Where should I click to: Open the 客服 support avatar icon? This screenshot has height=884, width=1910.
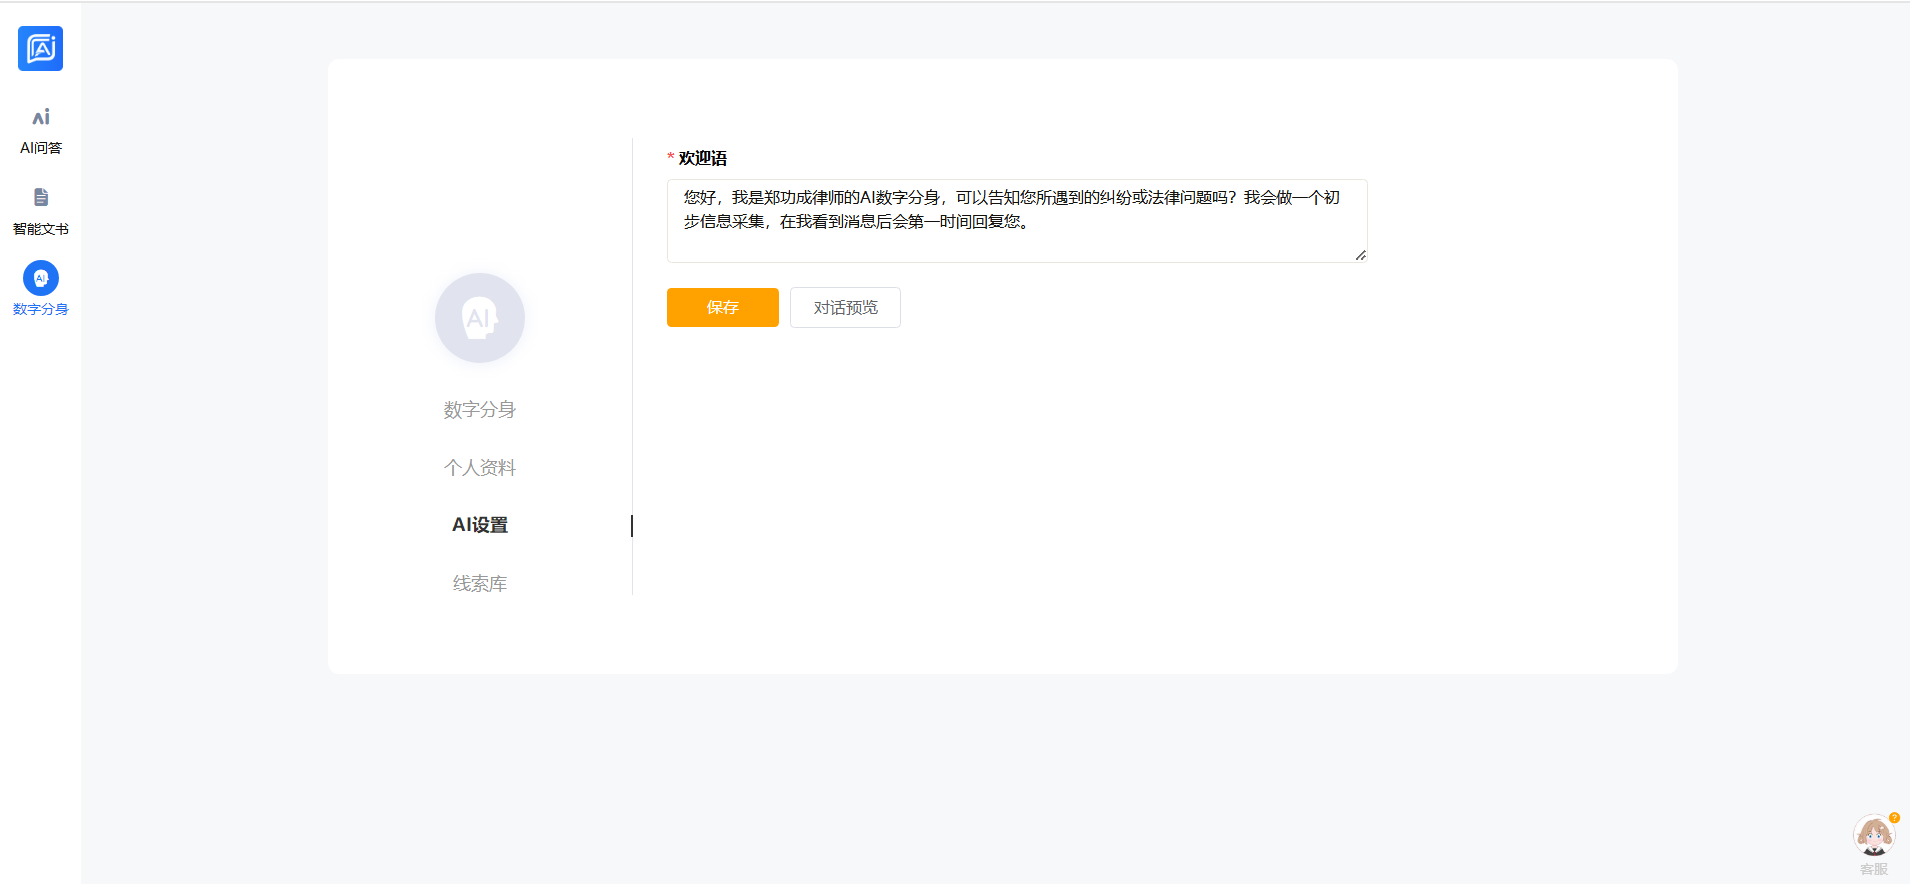[x=1872, y=835]
